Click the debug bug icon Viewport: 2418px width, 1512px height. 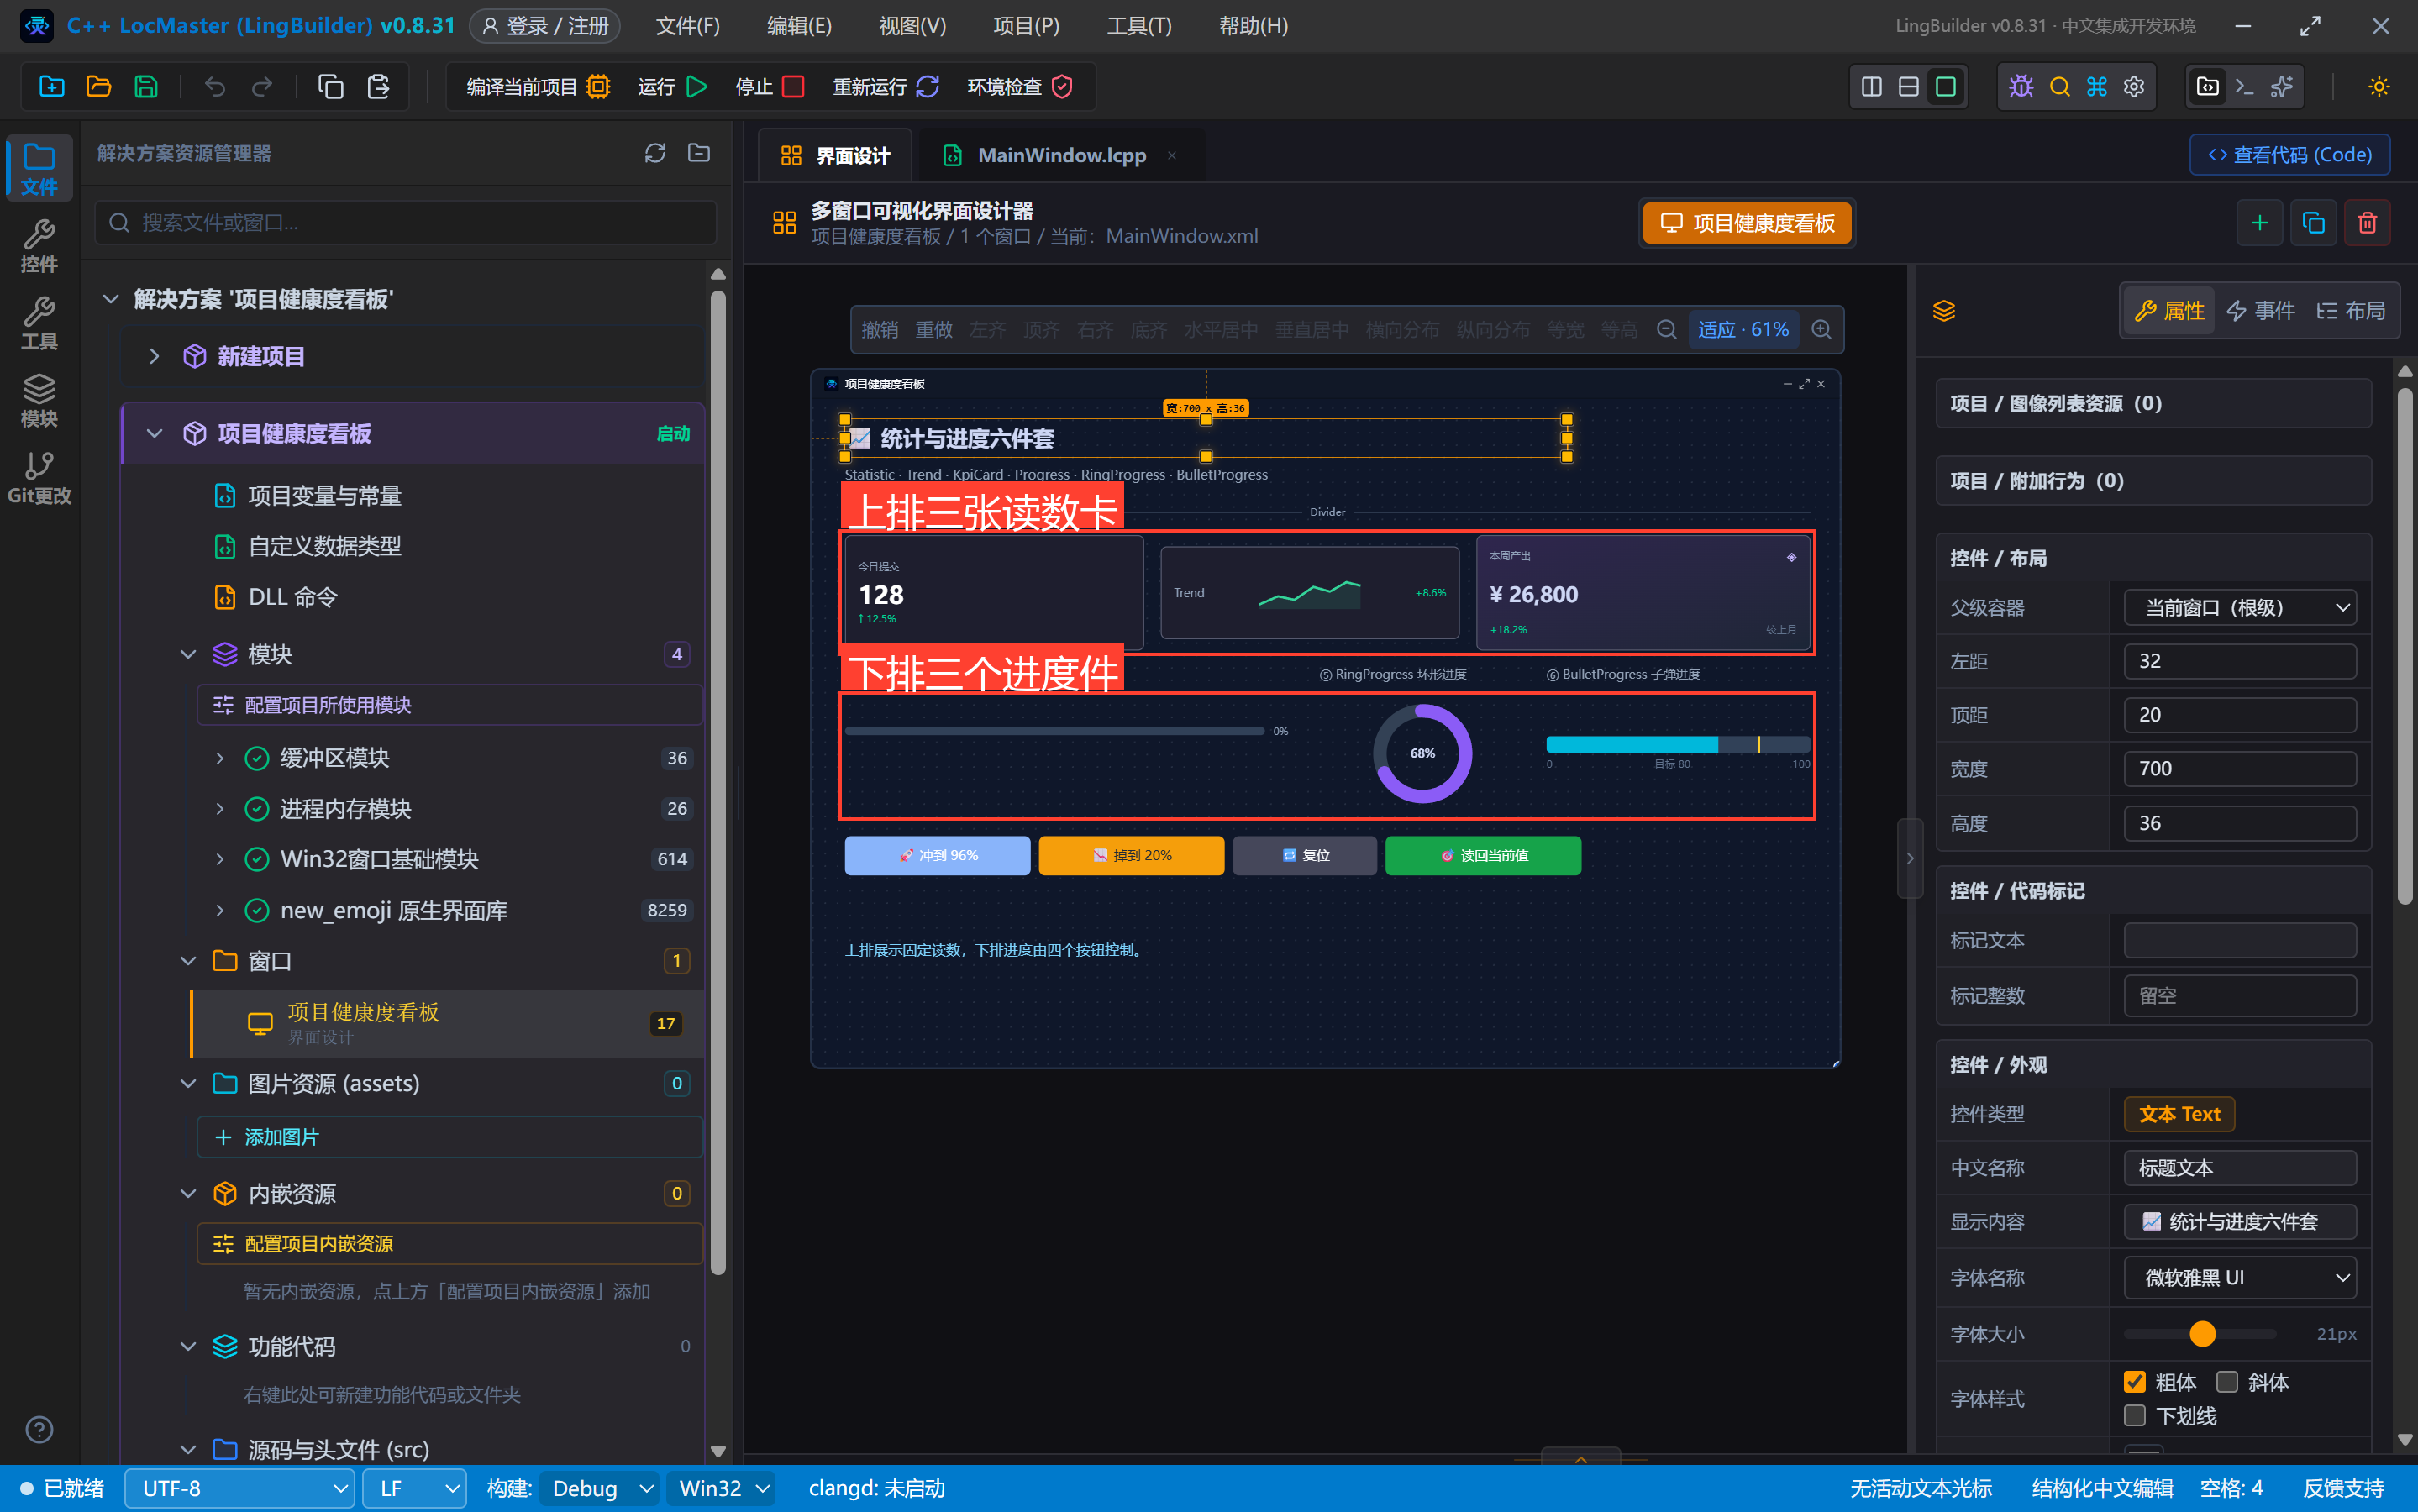click(x=2021, y=87)
